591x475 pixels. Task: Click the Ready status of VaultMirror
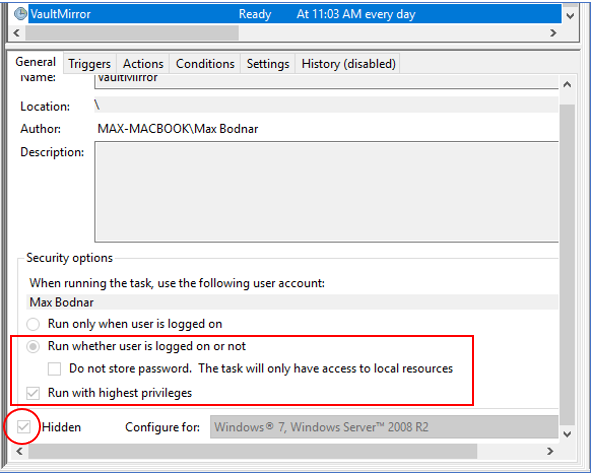pos(255,14)
